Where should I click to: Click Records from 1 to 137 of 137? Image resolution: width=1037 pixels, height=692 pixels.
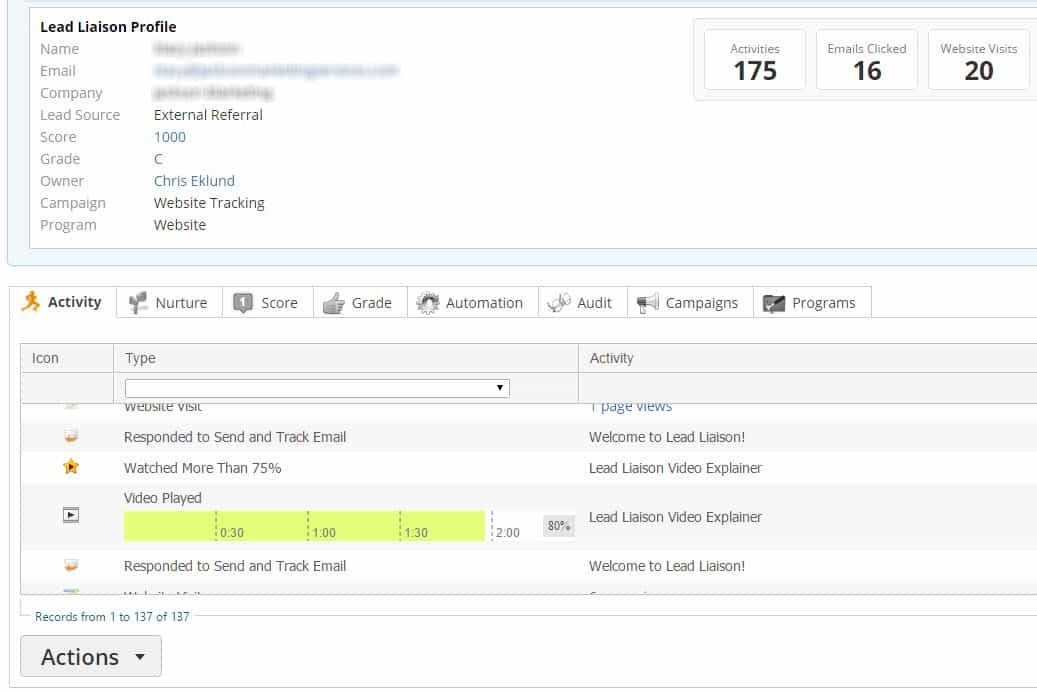pos(112,617)
